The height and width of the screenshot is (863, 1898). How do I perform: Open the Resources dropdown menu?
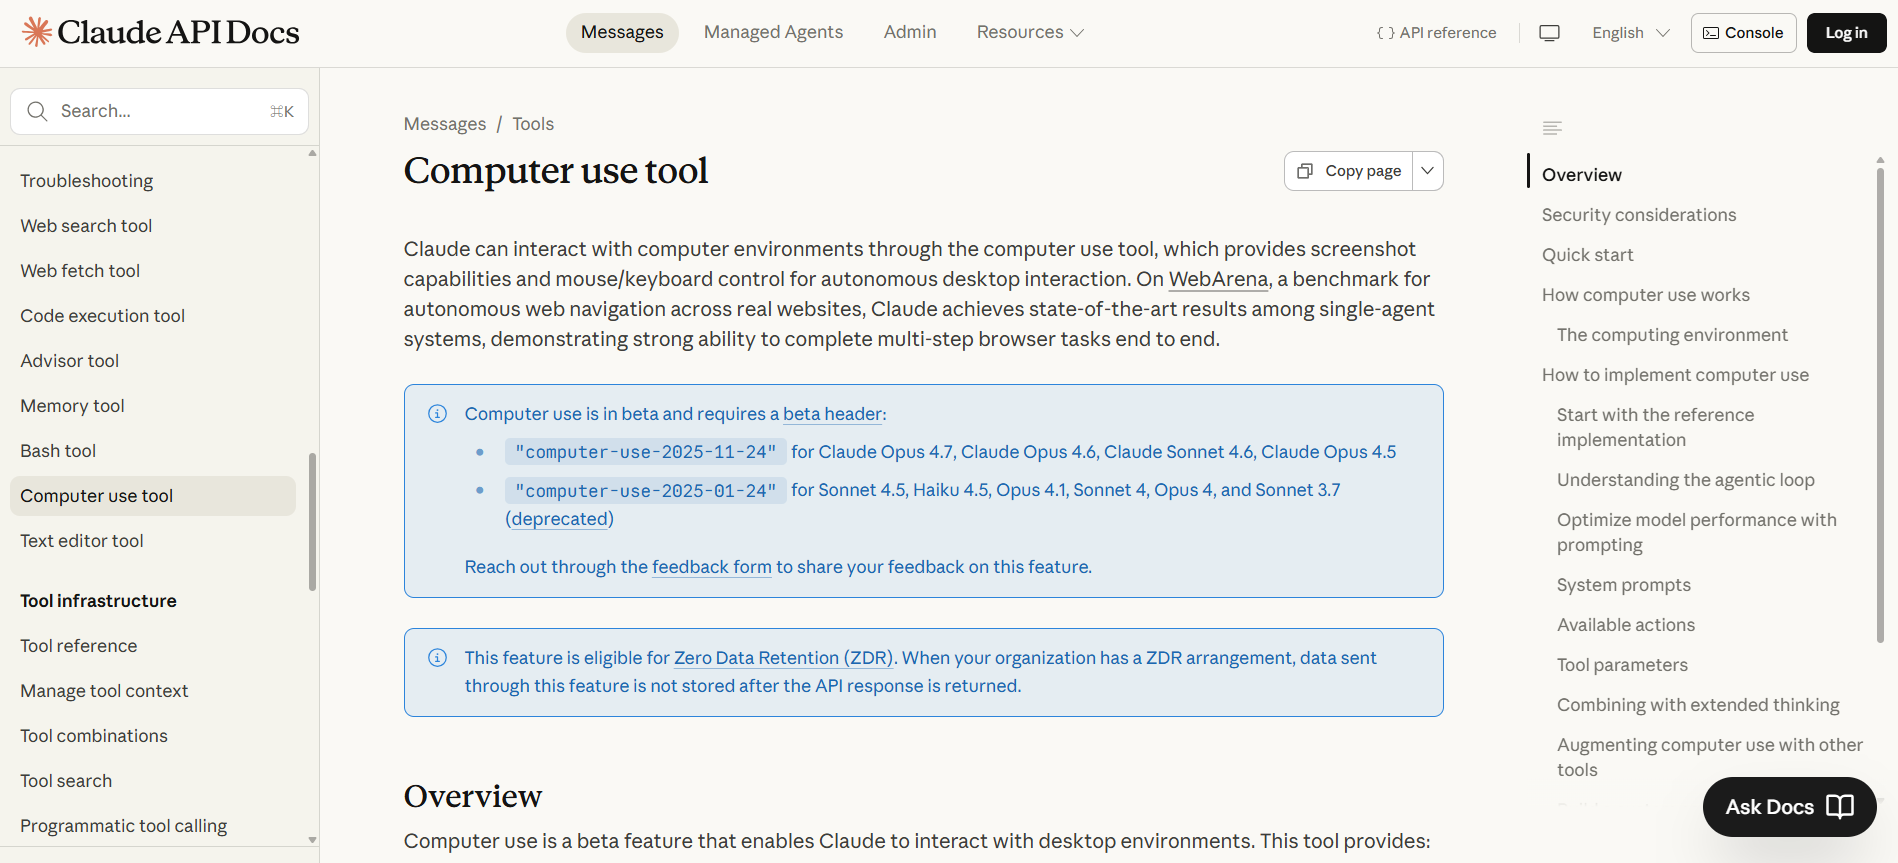point(1030,32)
